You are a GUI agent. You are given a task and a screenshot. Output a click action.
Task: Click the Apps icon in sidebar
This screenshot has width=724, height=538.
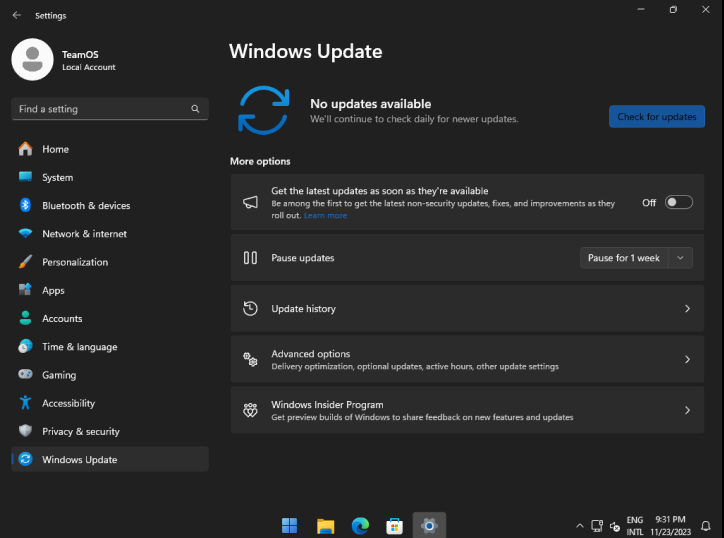click(x=25, y=290)
